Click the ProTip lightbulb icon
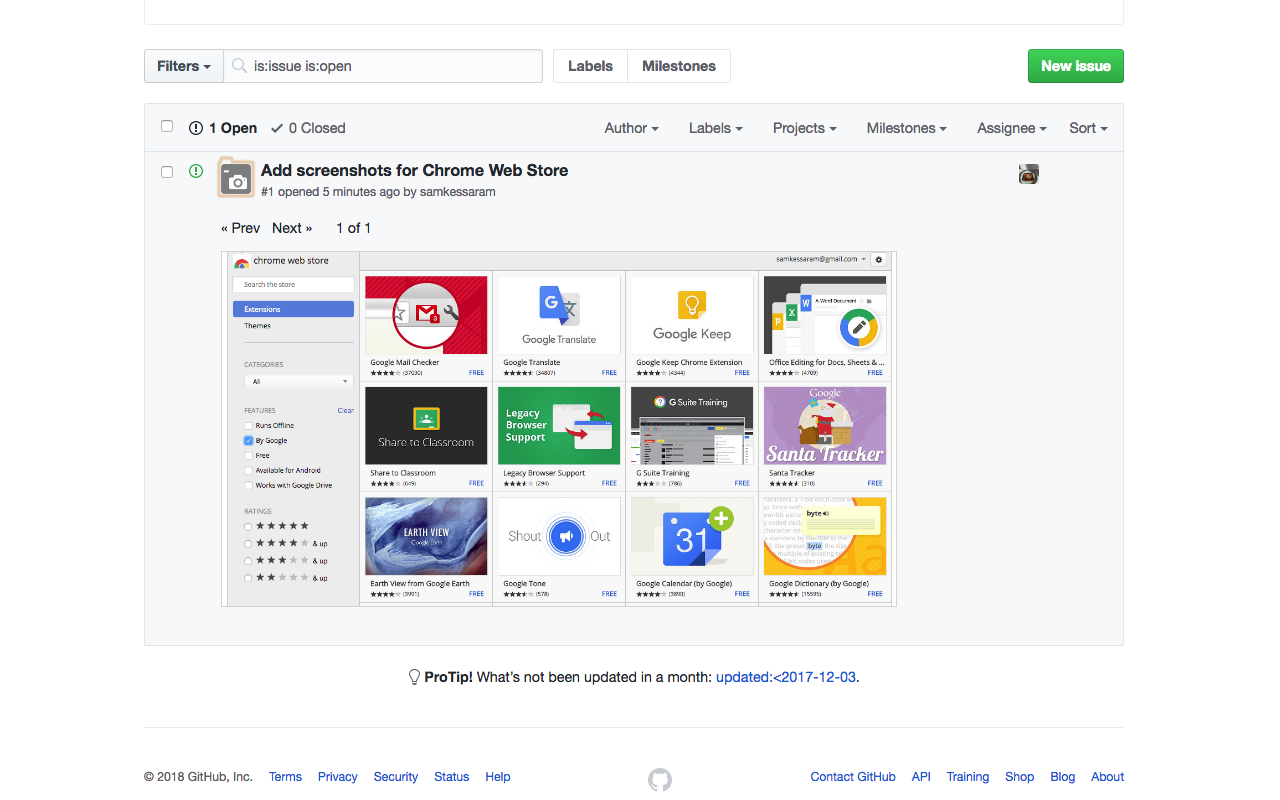The image size is (1280, 800). point(413,676)
